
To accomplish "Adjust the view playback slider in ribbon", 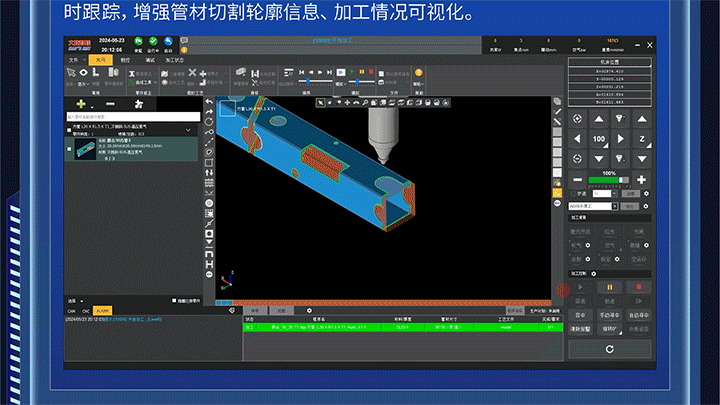I will [x=315, y=81].
